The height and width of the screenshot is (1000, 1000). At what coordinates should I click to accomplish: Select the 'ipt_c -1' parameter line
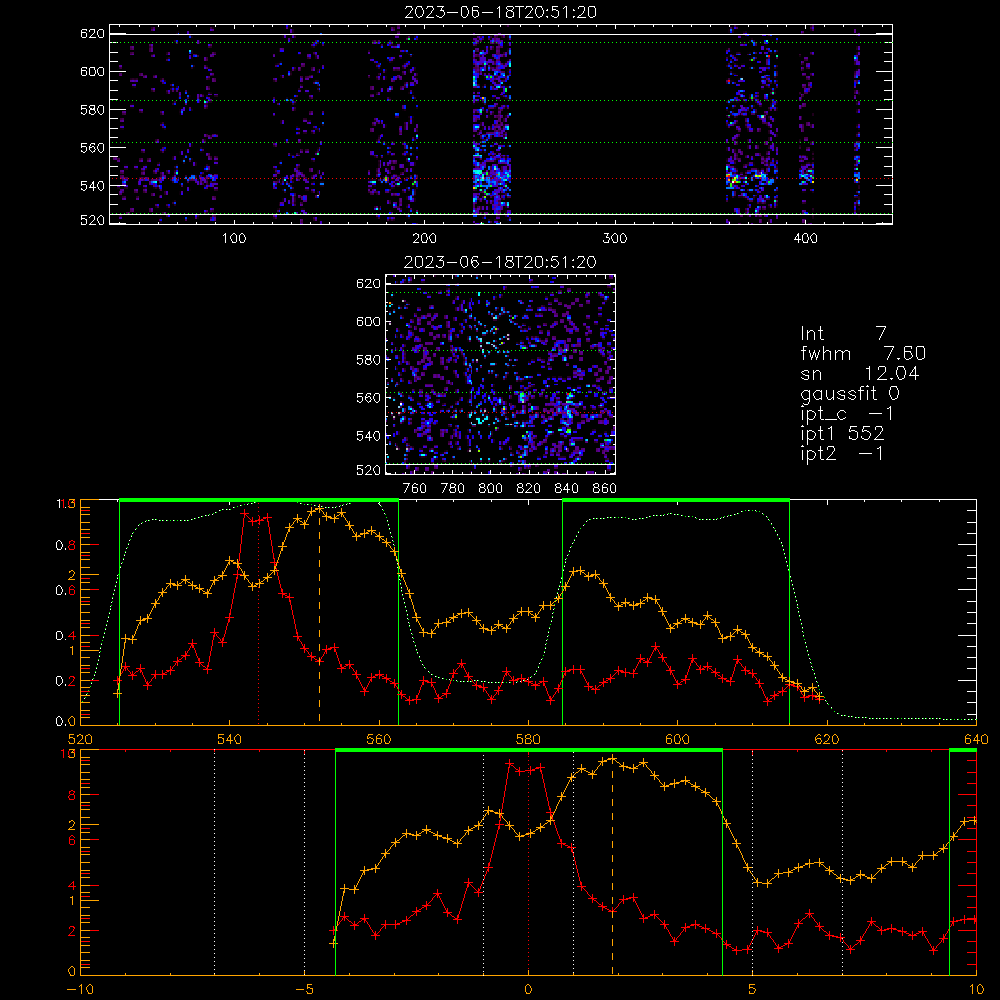tap(847, 414)
